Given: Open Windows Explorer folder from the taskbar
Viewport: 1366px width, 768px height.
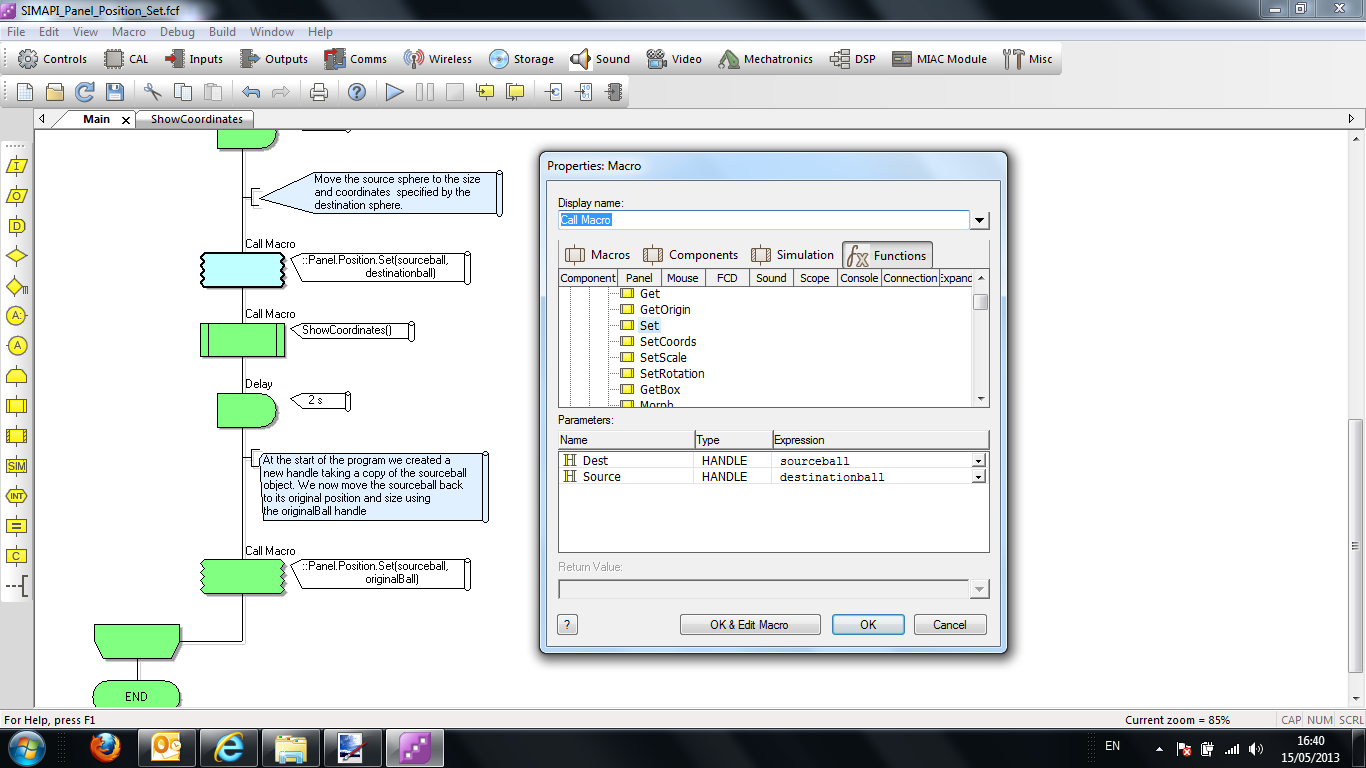Looking at the screenshot, I should [291, 748].
